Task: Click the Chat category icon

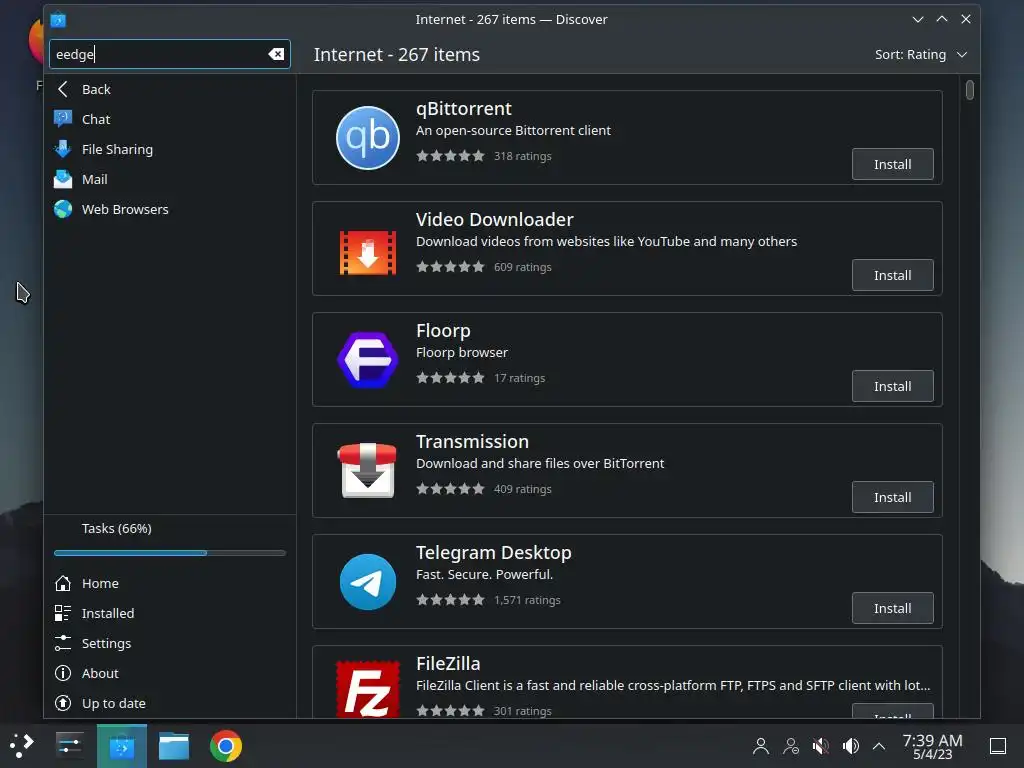Action: tap(63, 119)
